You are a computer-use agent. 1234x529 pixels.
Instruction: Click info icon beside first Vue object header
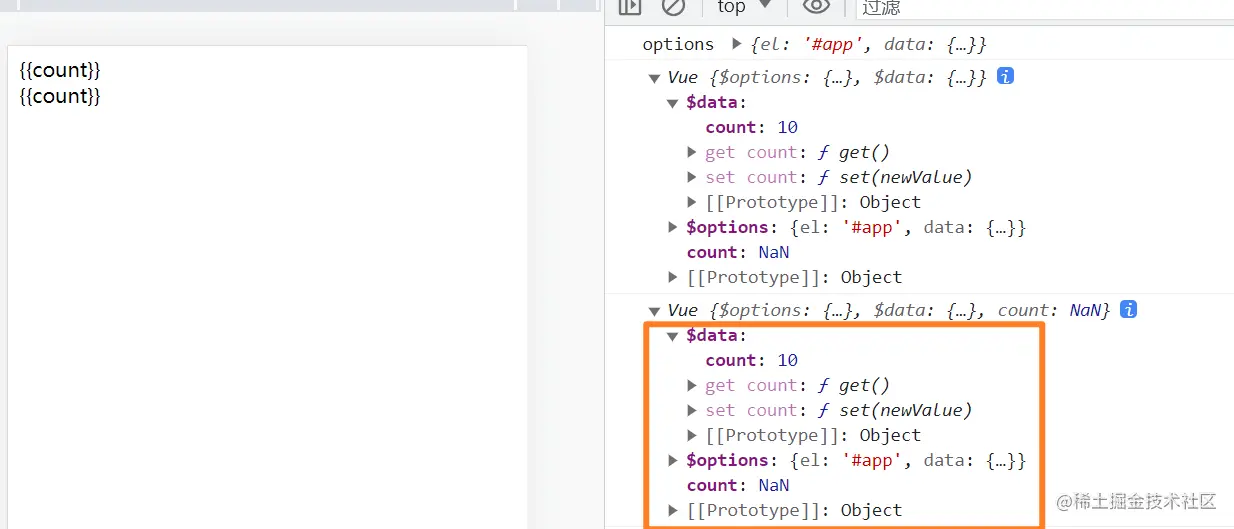(x=1006, y=76)
